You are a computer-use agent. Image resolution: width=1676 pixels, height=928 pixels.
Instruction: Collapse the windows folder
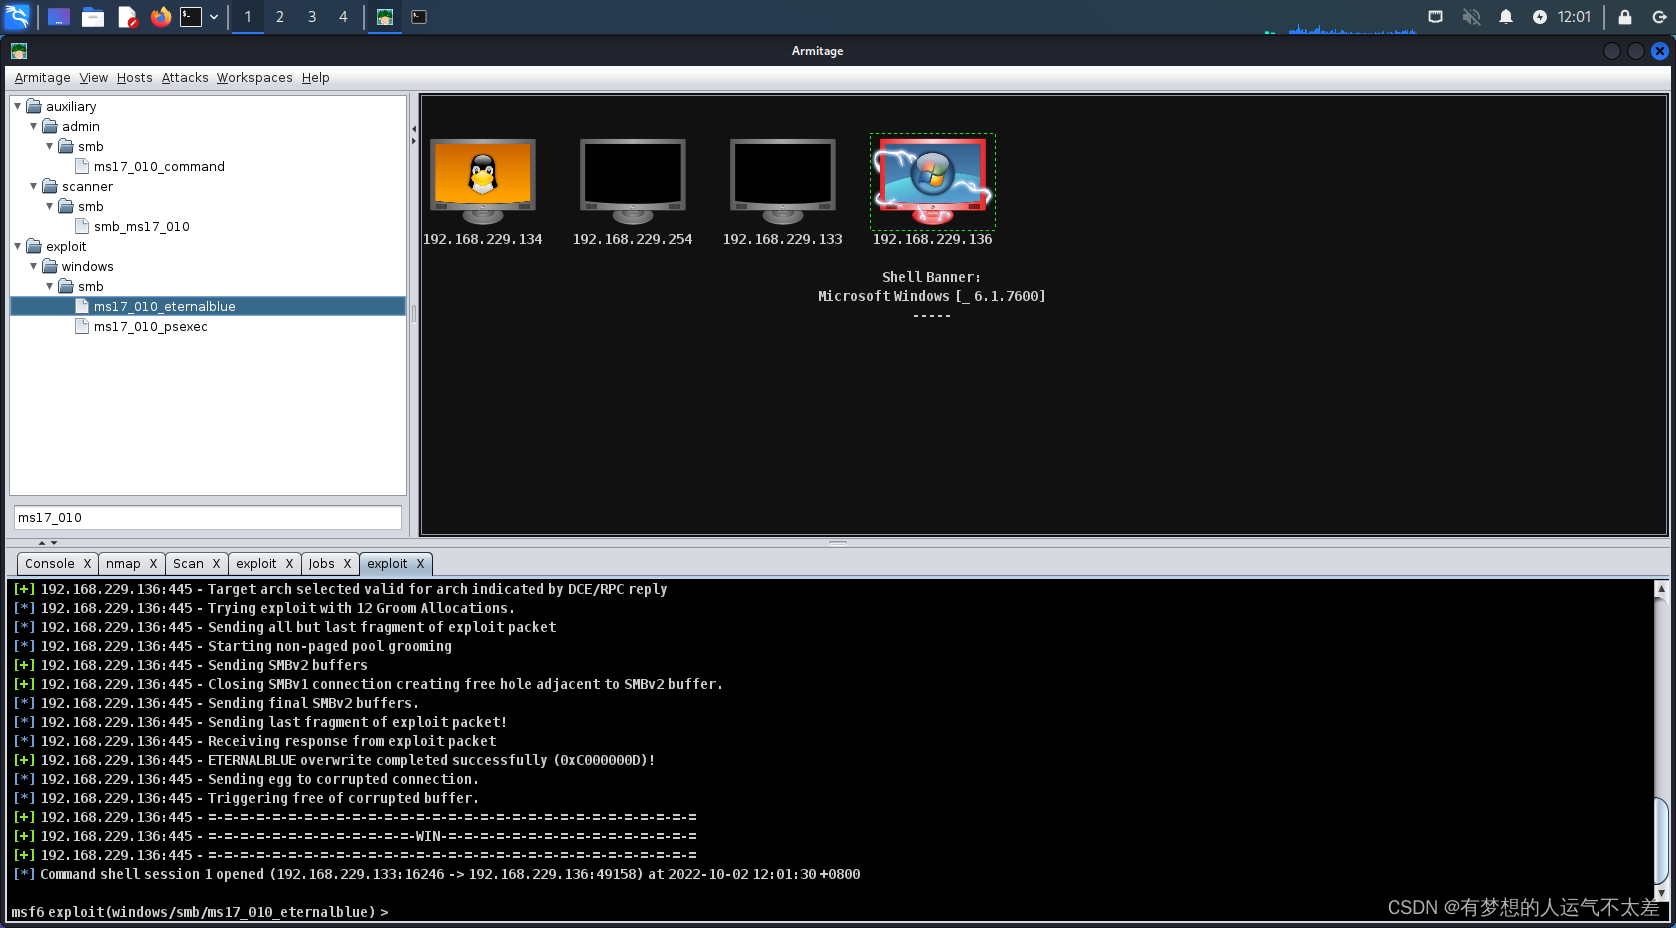tap(33, 266)
